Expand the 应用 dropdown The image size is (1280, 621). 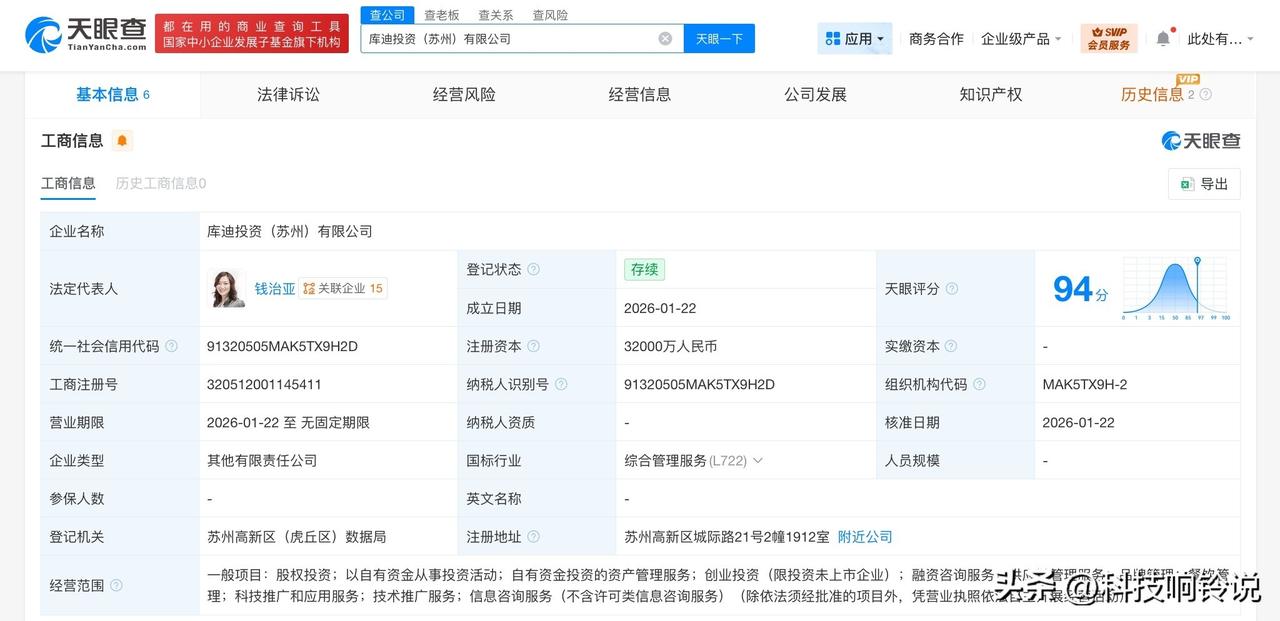pyautogui.click(x=854, y=37)
